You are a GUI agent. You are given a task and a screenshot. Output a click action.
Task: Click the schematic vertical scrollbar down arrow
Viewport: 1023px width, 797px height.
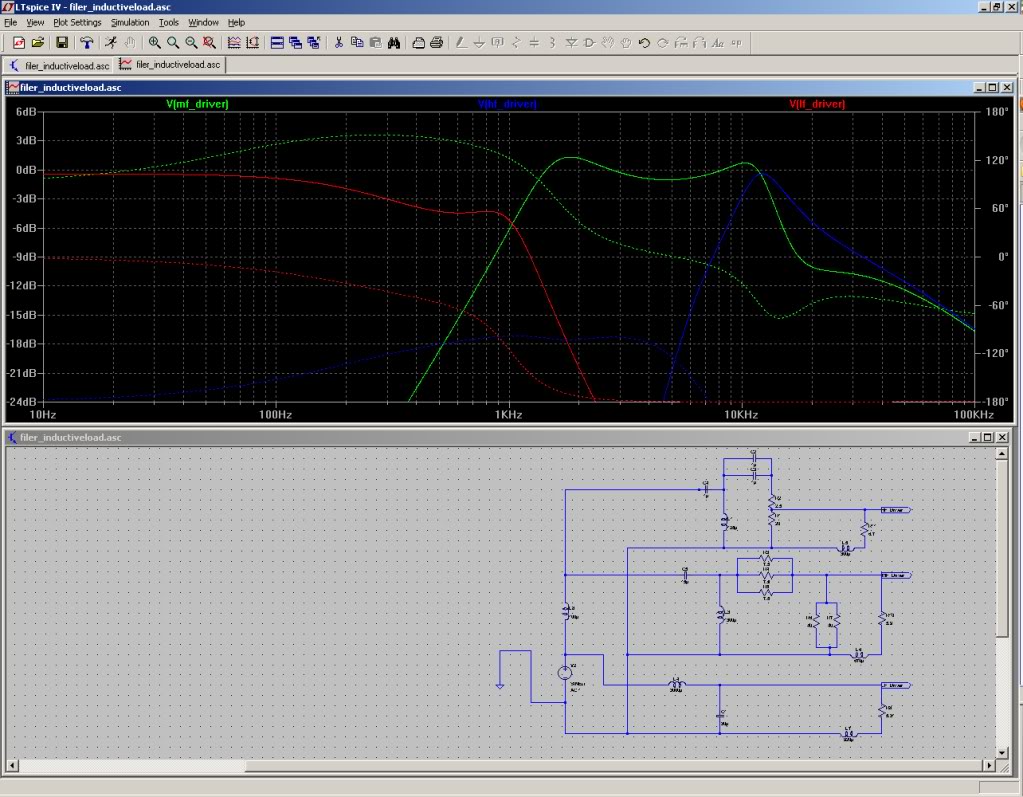(x=1002, y=753)
